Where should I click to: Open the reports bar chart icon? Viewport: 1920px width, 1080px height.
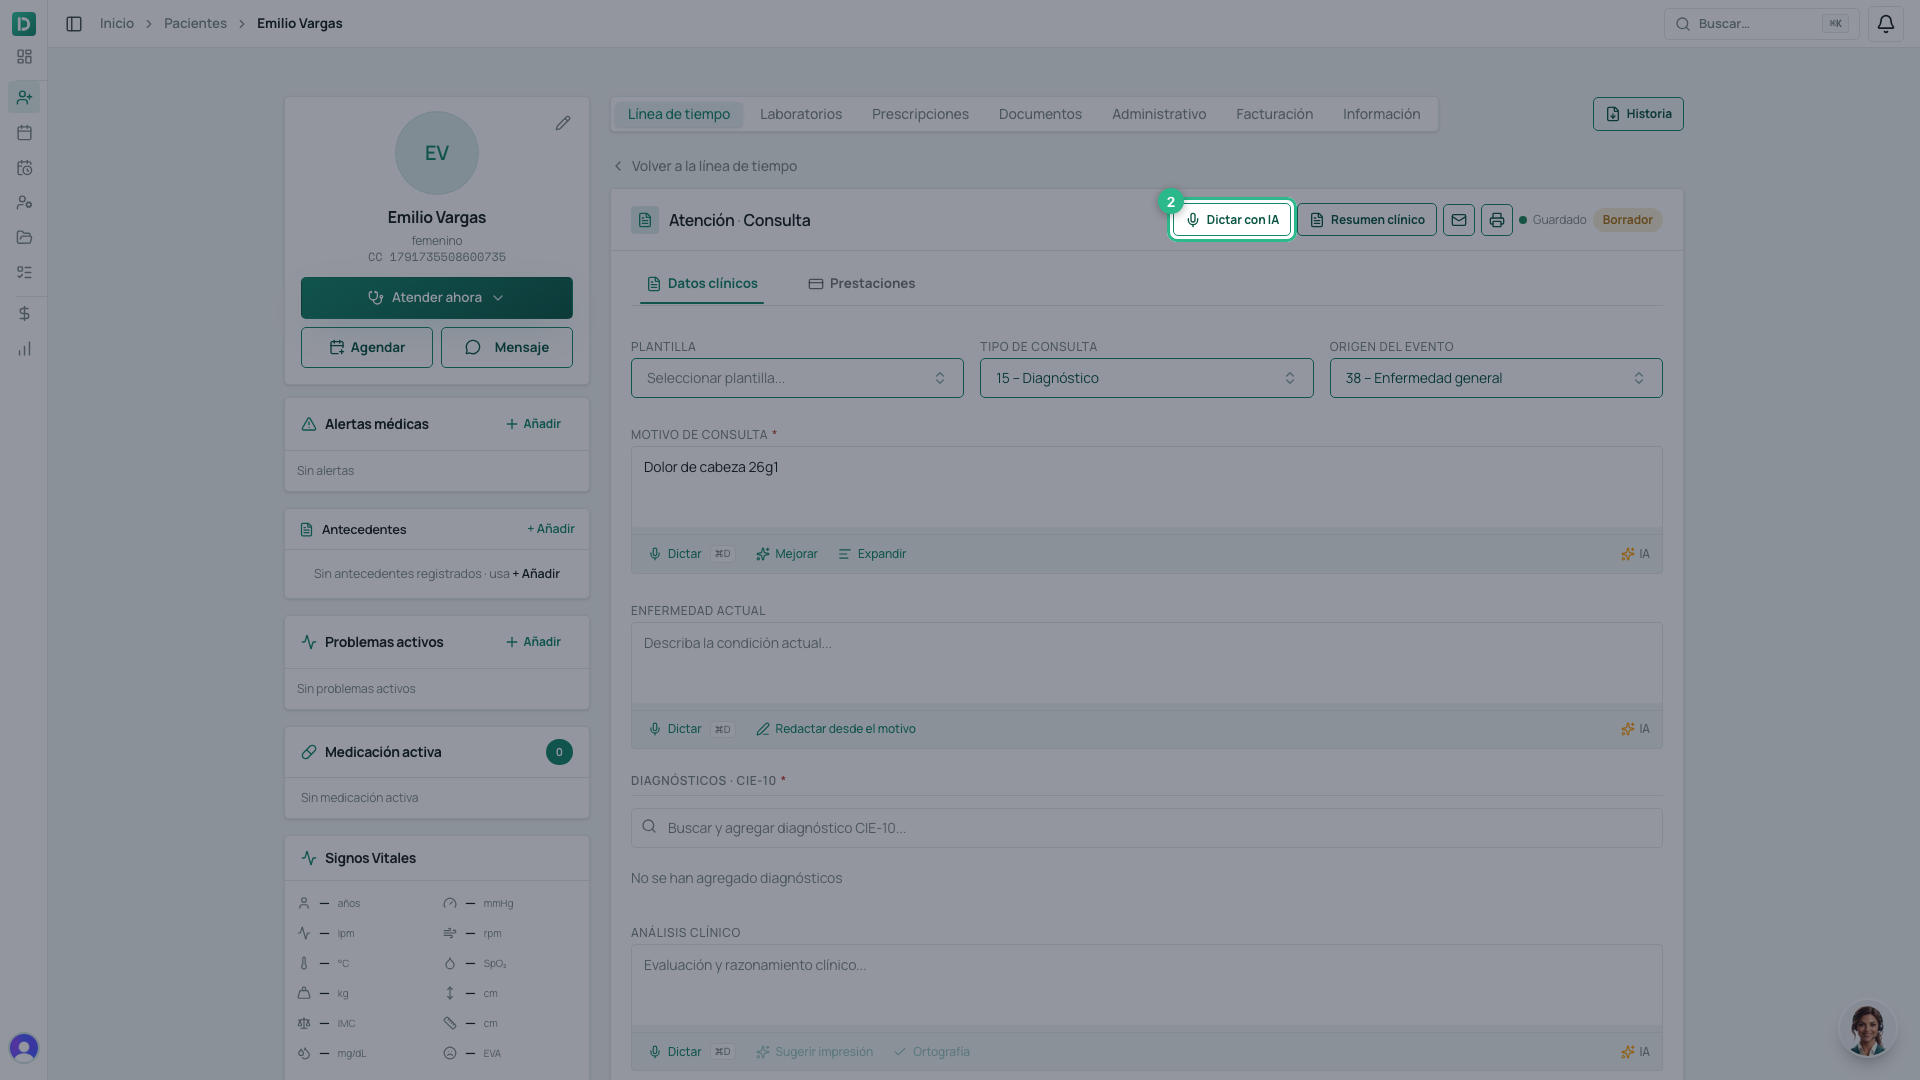pos(24,349)
